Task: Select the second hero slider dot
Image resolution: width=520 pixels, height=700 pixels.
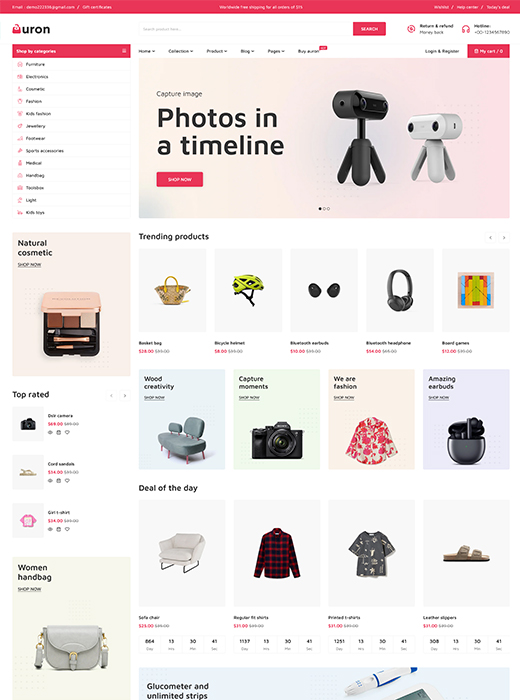Action: 324,208
